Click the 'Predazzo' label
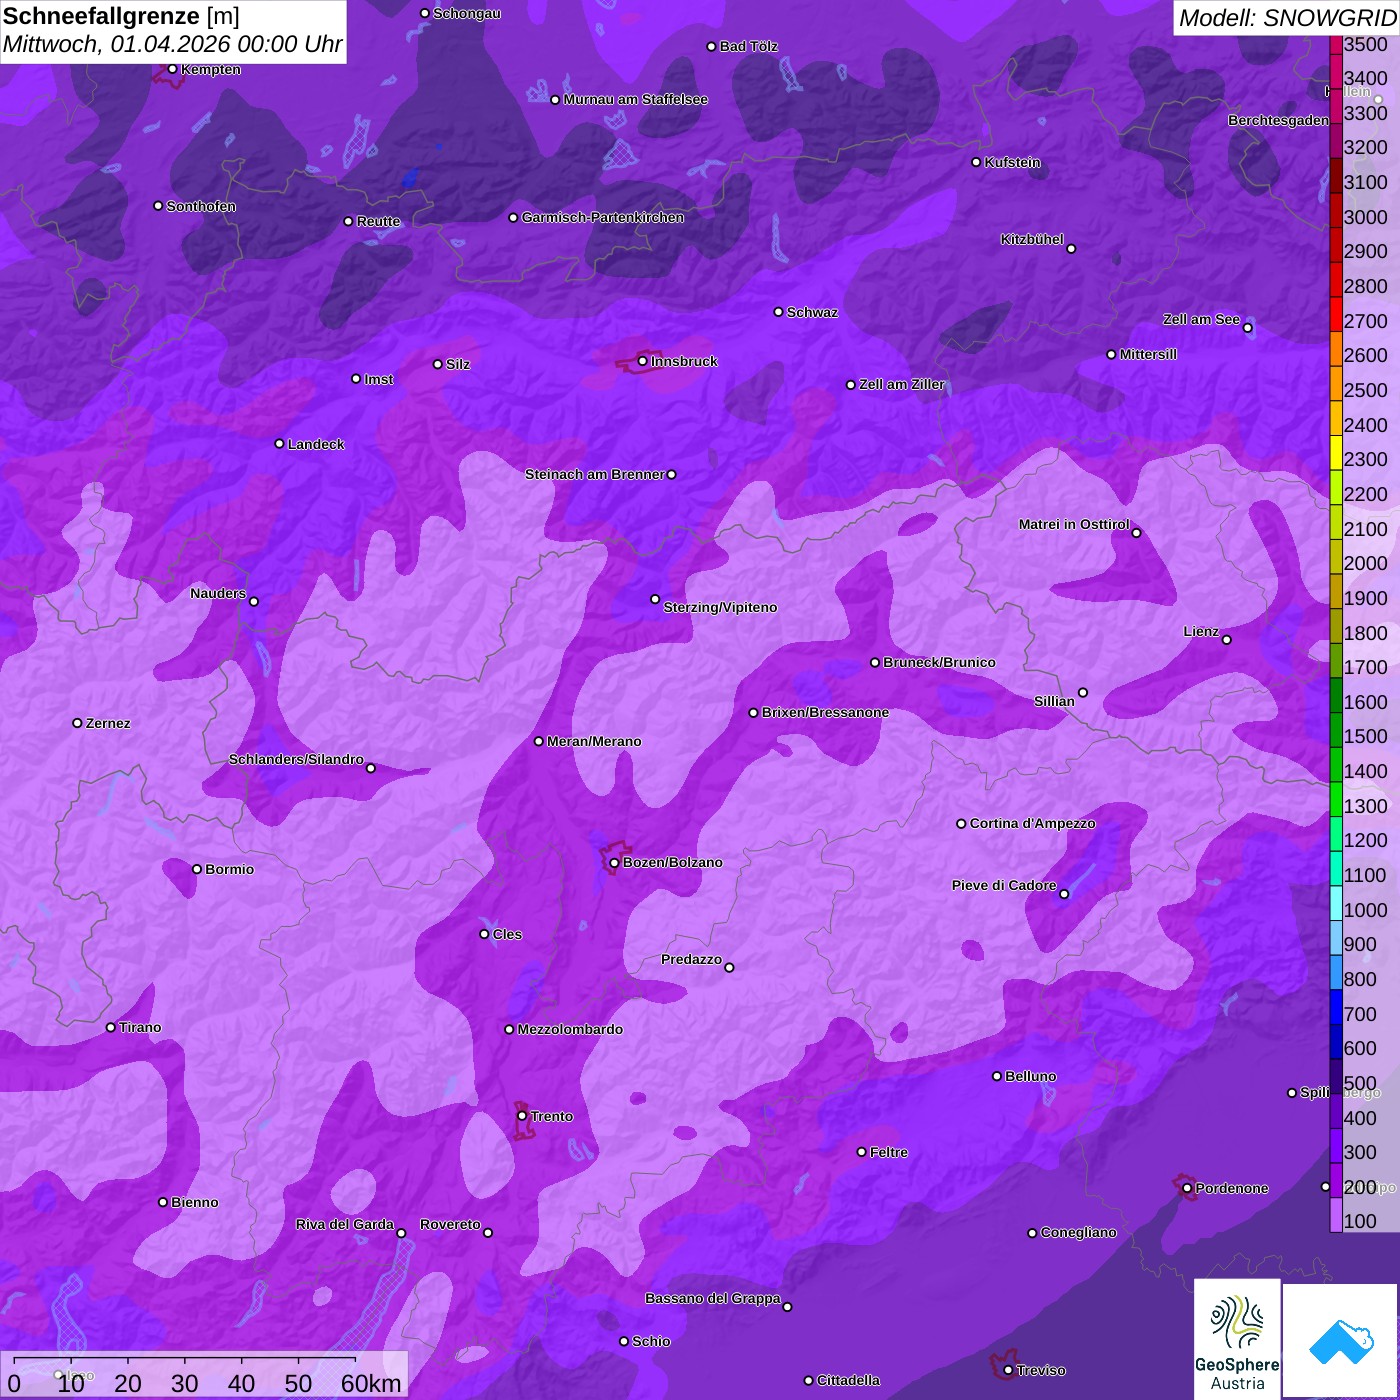Viewport: 1400px width, 1400px height. point(691,959)
